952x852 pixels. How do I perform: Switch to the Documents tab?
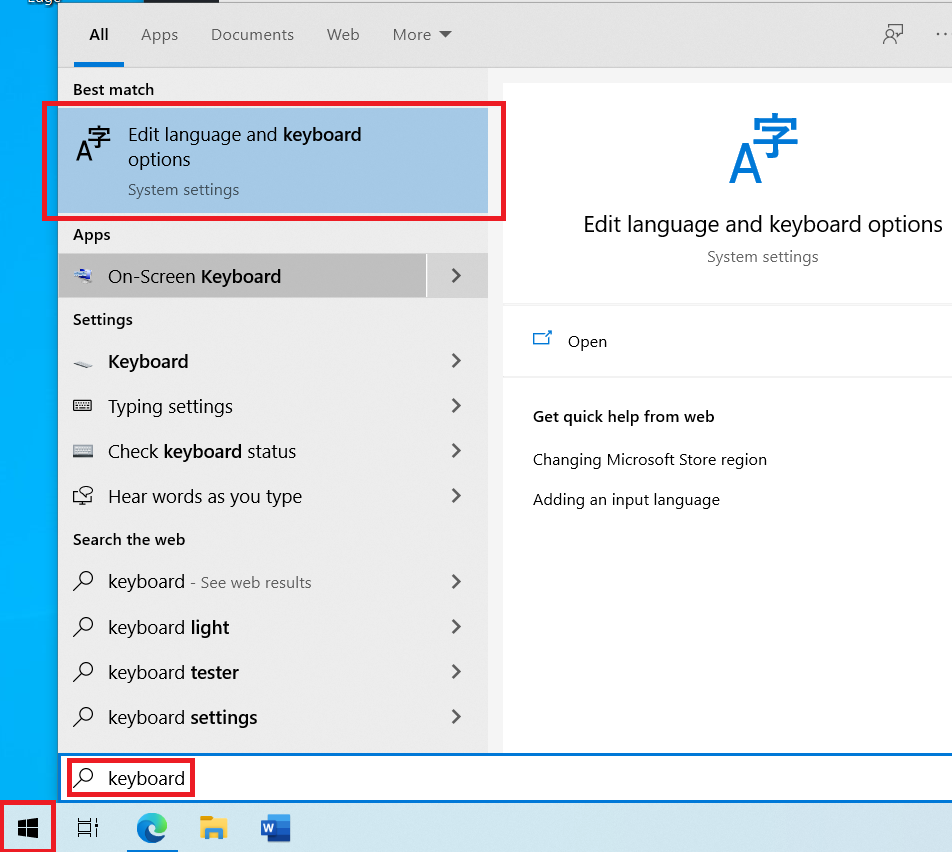point(250,34)
